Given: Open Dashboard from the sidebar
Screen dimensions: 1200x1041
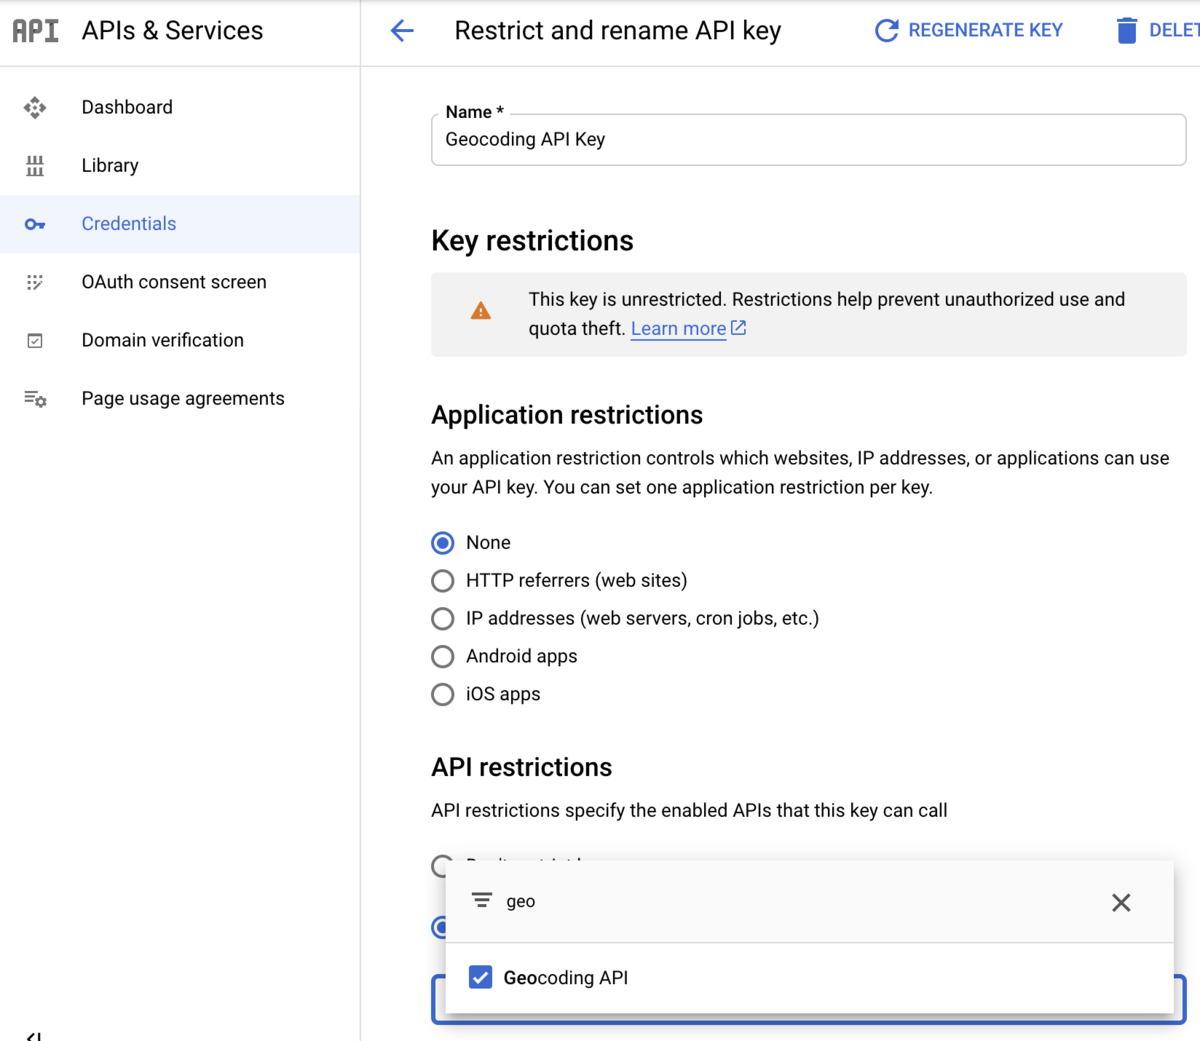Looking at the screenshot, I should point(127,107).
